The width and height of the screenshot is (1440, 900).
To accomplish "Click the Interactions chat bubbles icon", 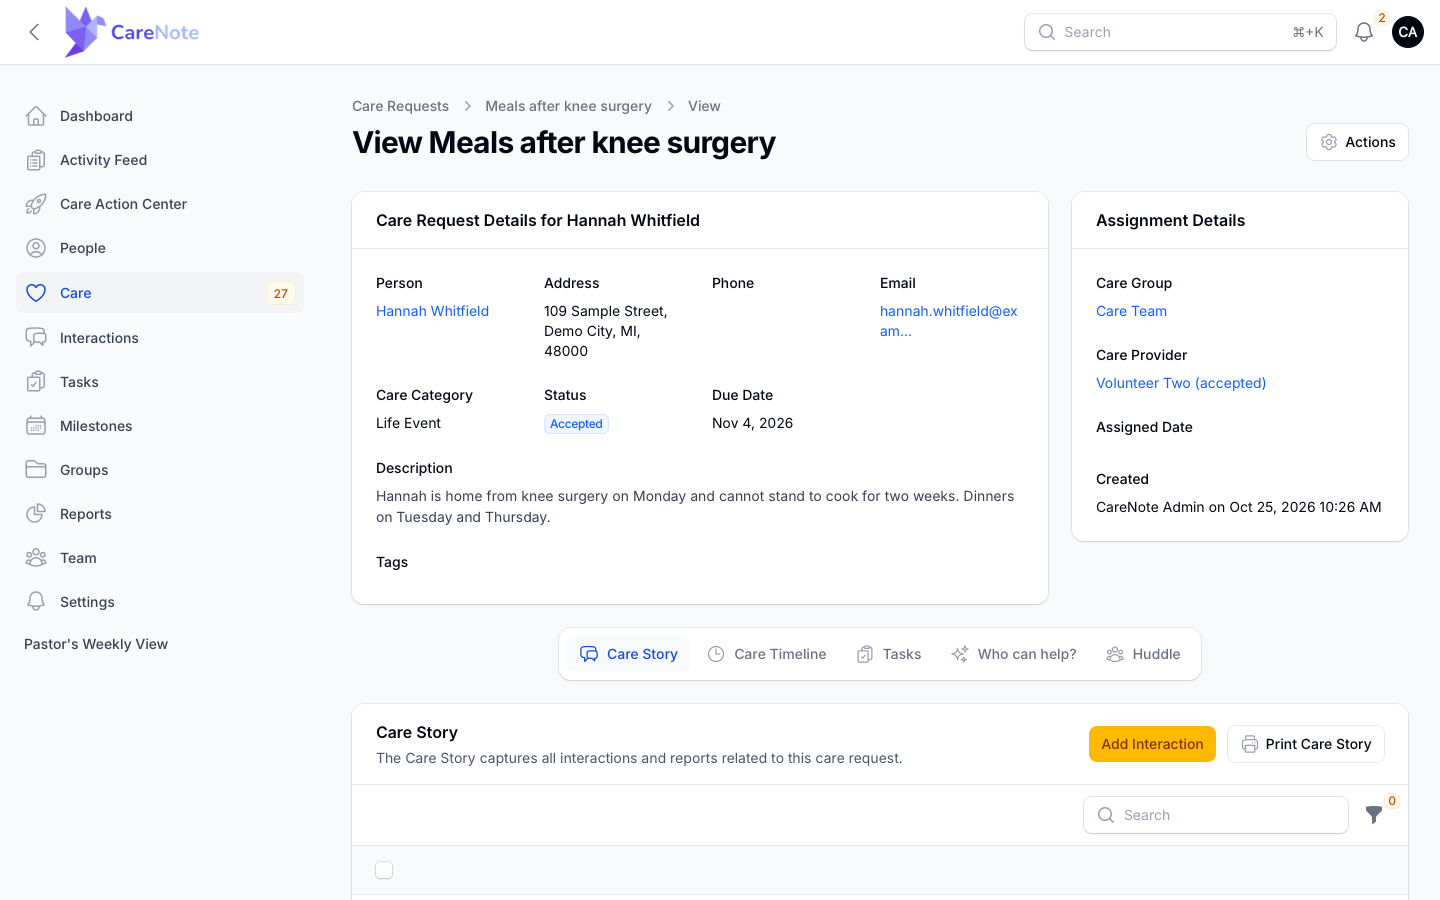I will pyautogui.click(x=36, y=338).
